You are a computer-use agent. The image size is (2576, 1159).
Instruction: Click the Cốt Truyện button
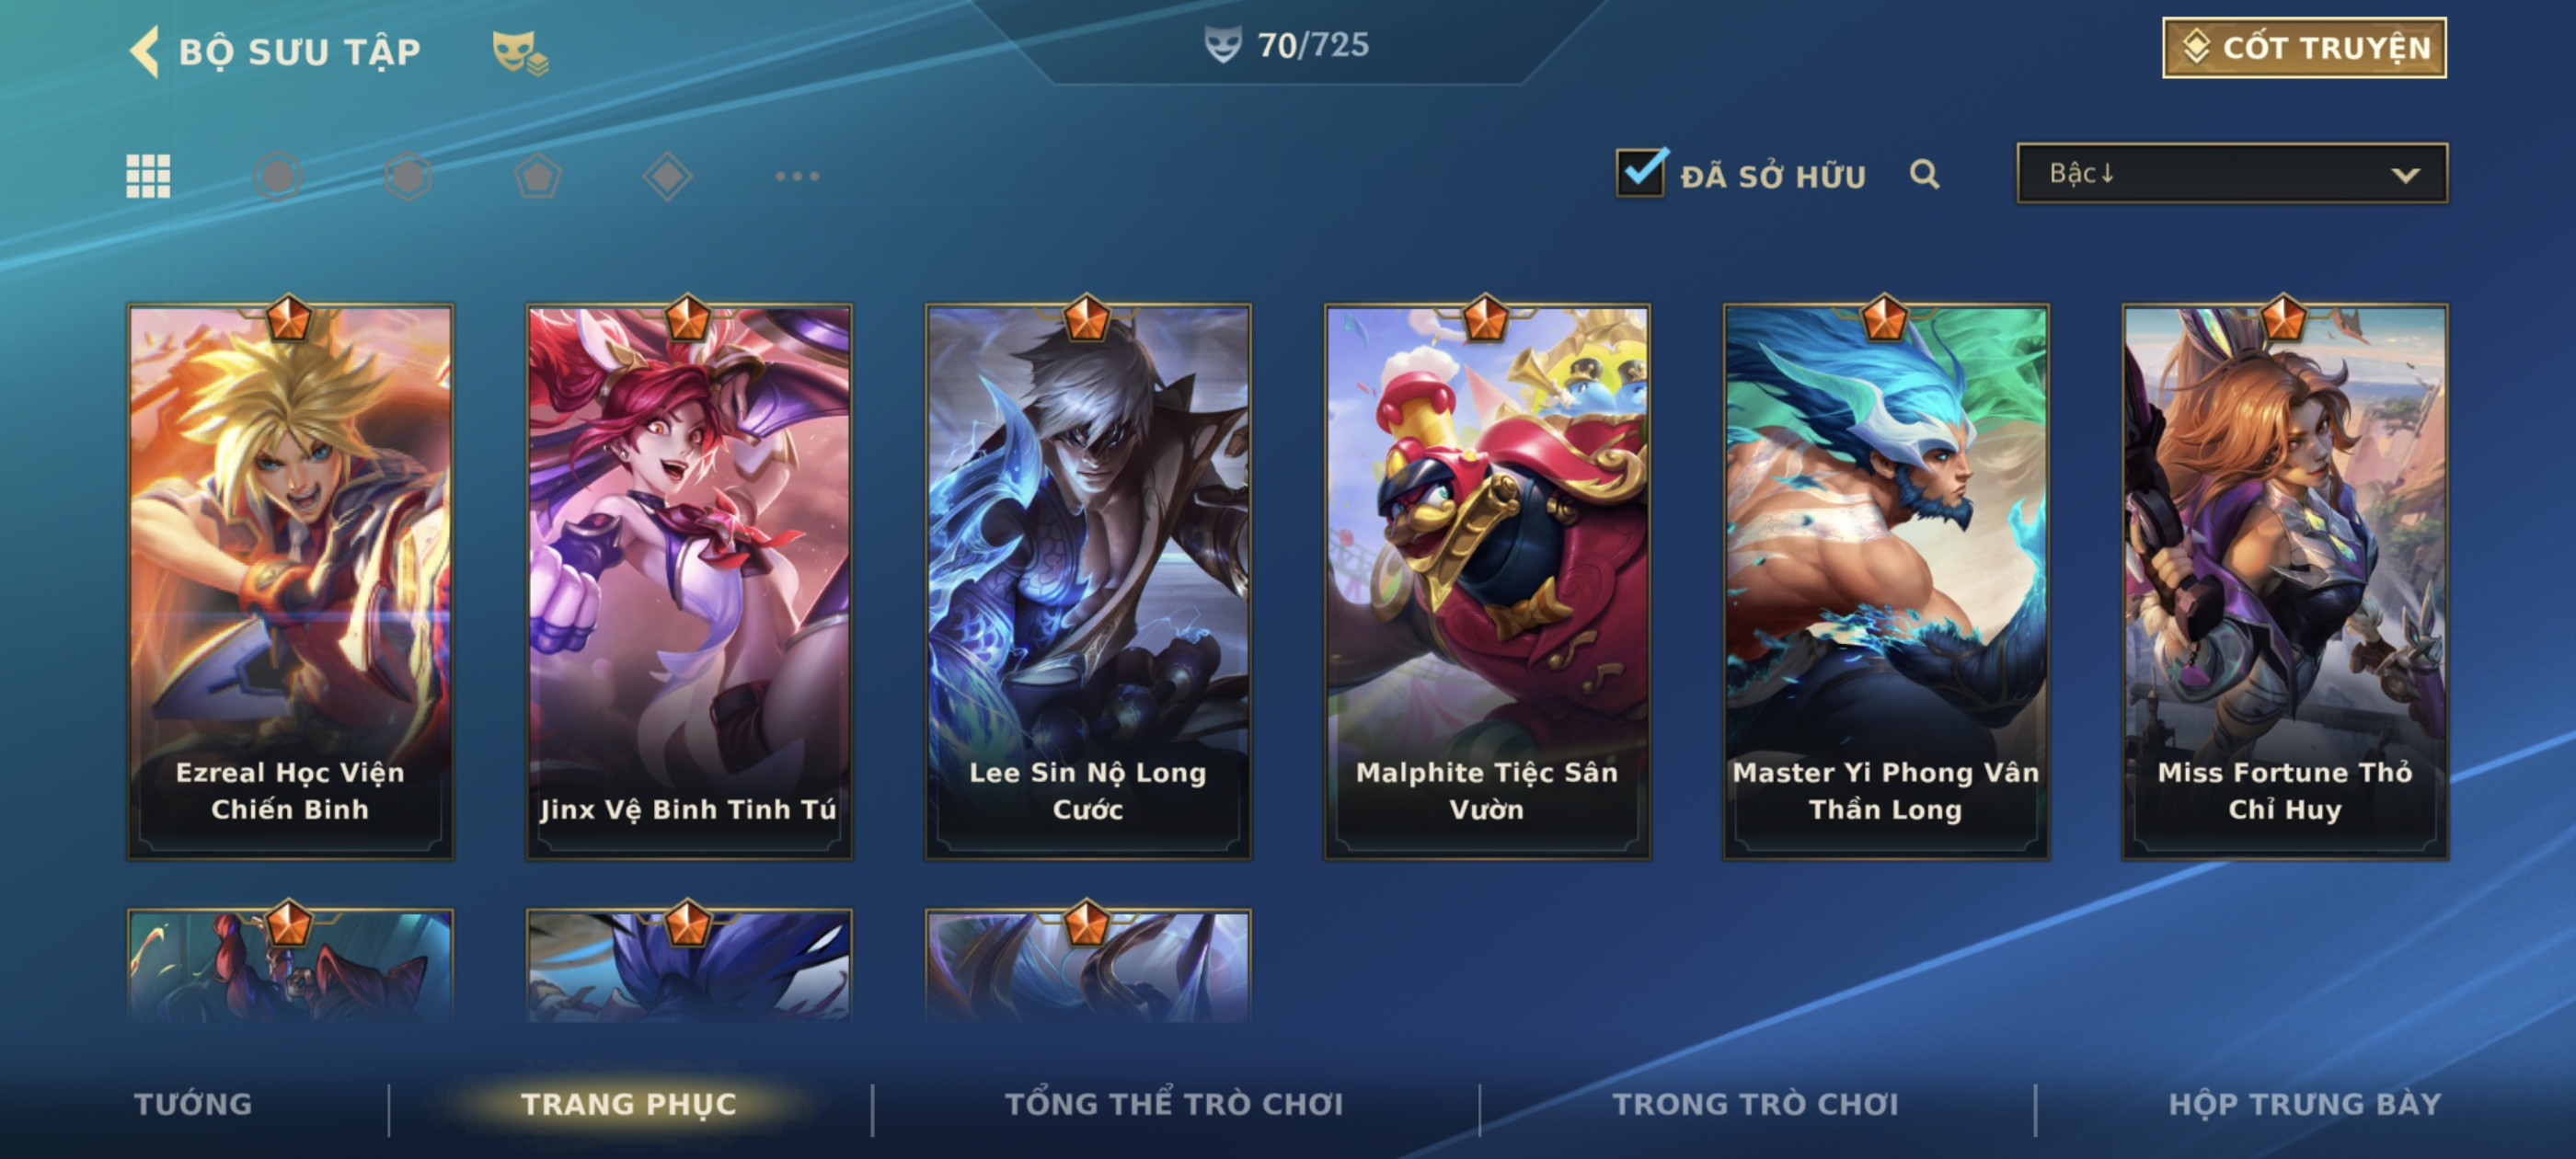(x=2304, y=48)
